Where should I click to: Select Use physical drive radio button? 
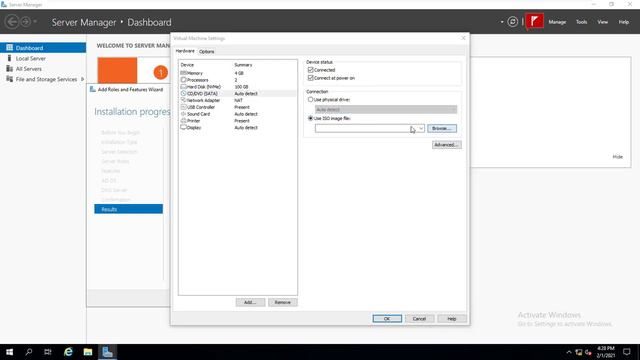tap(311, 100)
